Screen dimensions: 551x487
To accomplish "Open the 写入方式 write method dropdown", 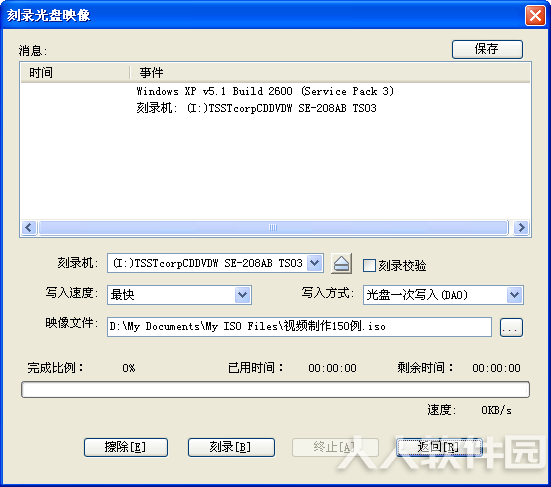I will (x=515, y=294).
